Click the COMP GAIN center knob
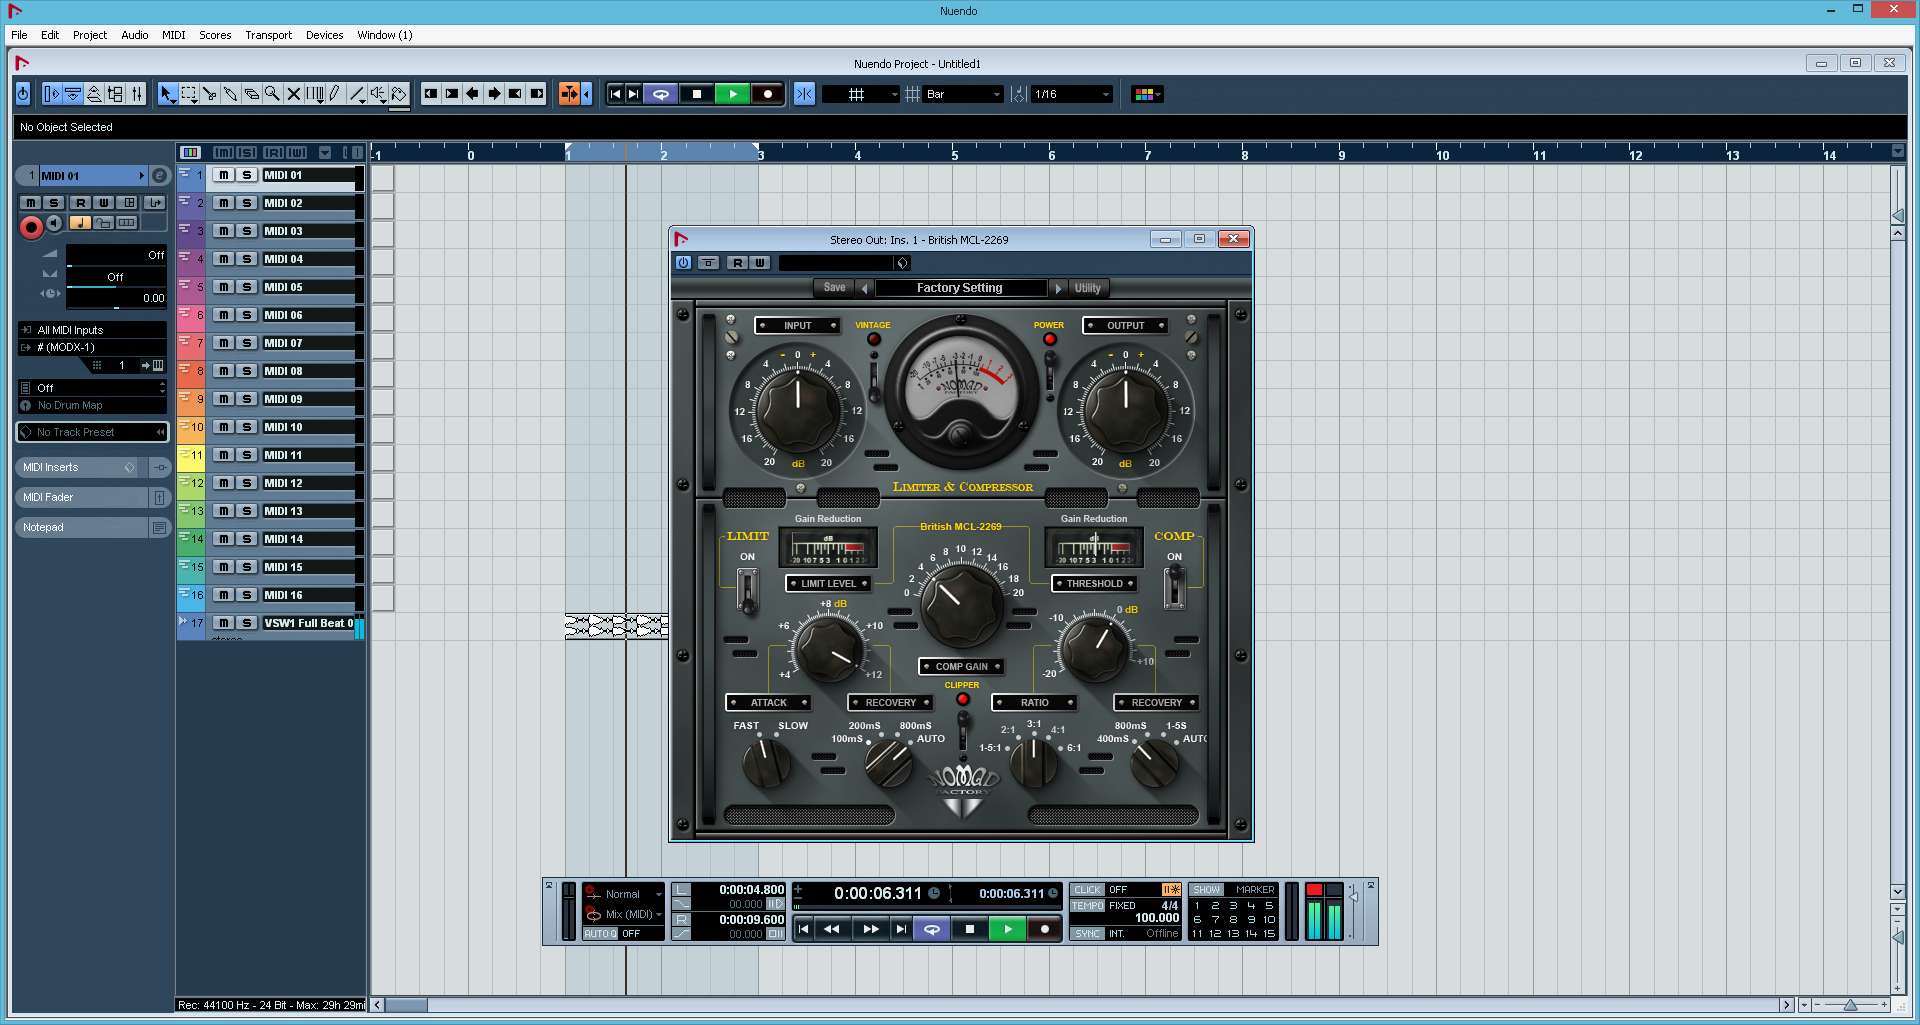1920x1025 pixels. (x=961, y=604)
